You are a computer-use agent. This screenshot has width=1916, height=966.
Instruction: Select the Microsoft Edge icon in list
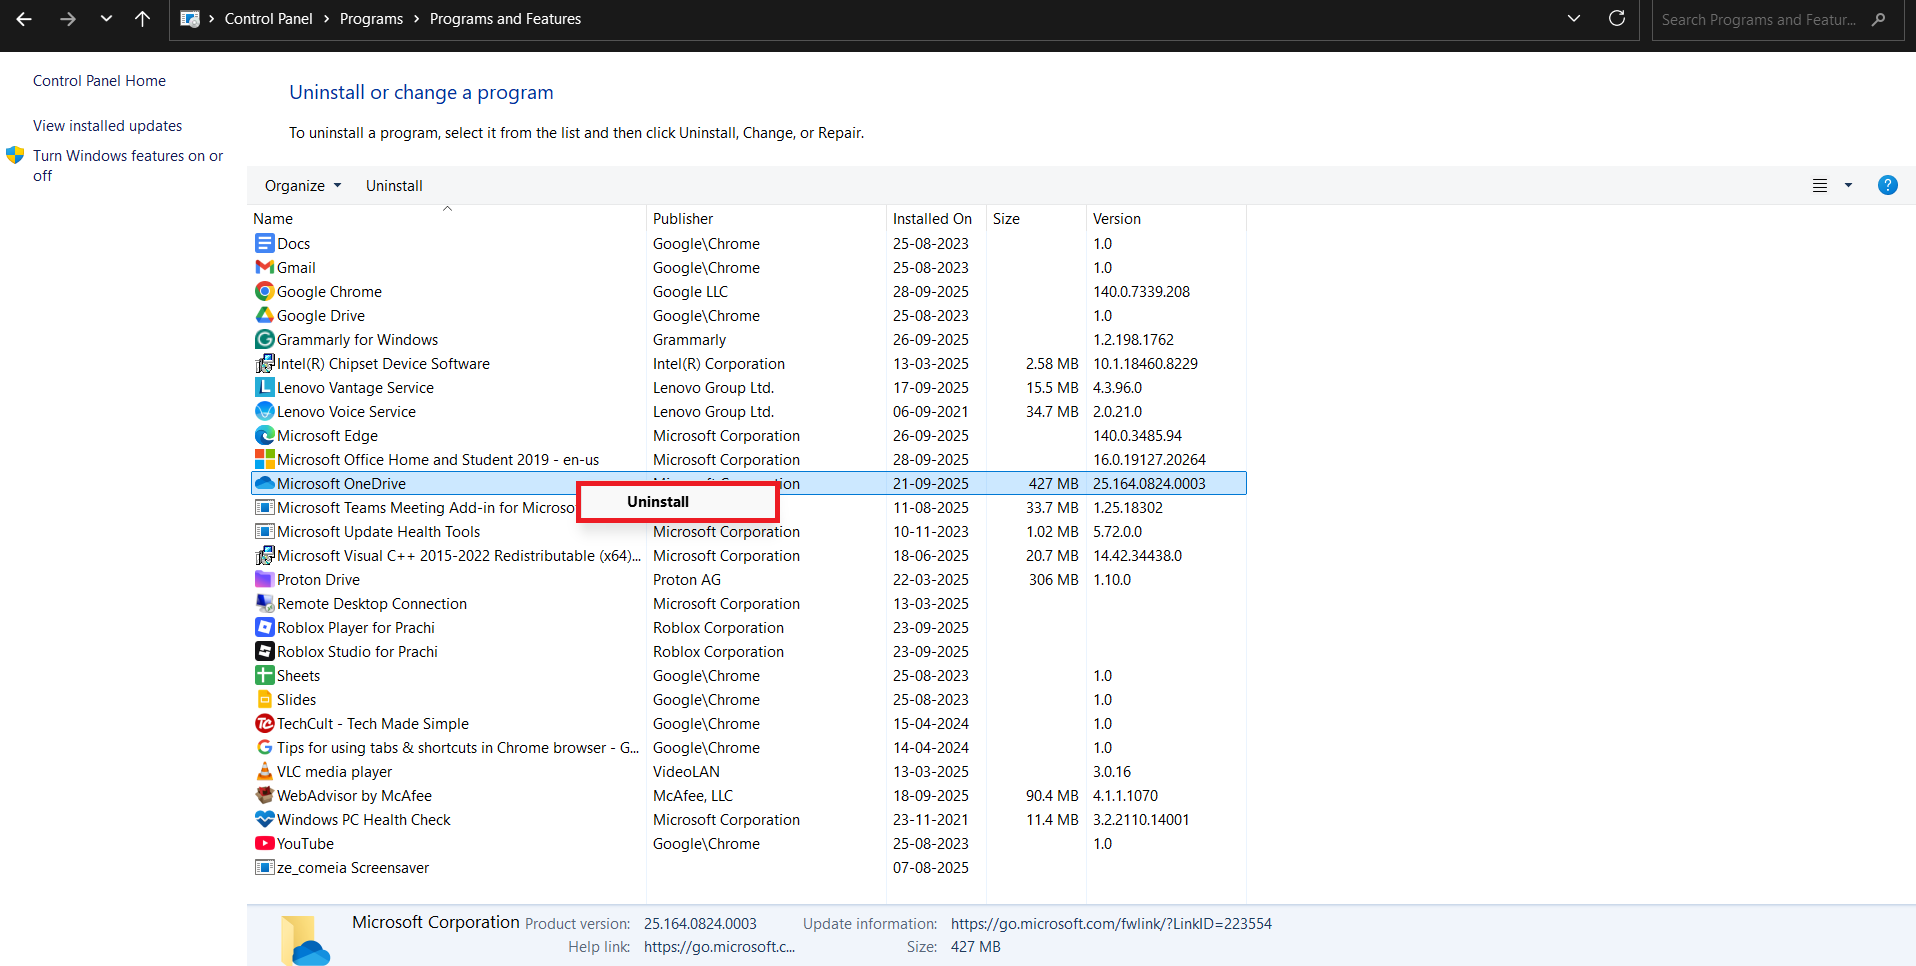(264, 435)
